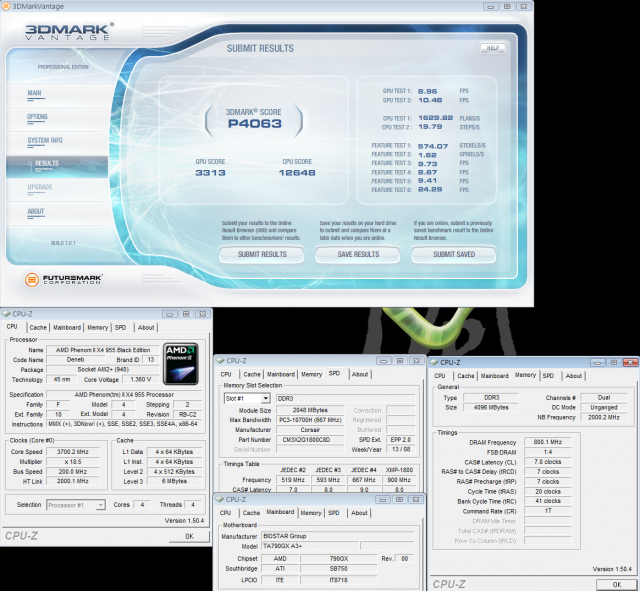Select Memory tab in CPU-Z SPD window
Viewport: 640px width, 591px height.
[x=311, y=374]
